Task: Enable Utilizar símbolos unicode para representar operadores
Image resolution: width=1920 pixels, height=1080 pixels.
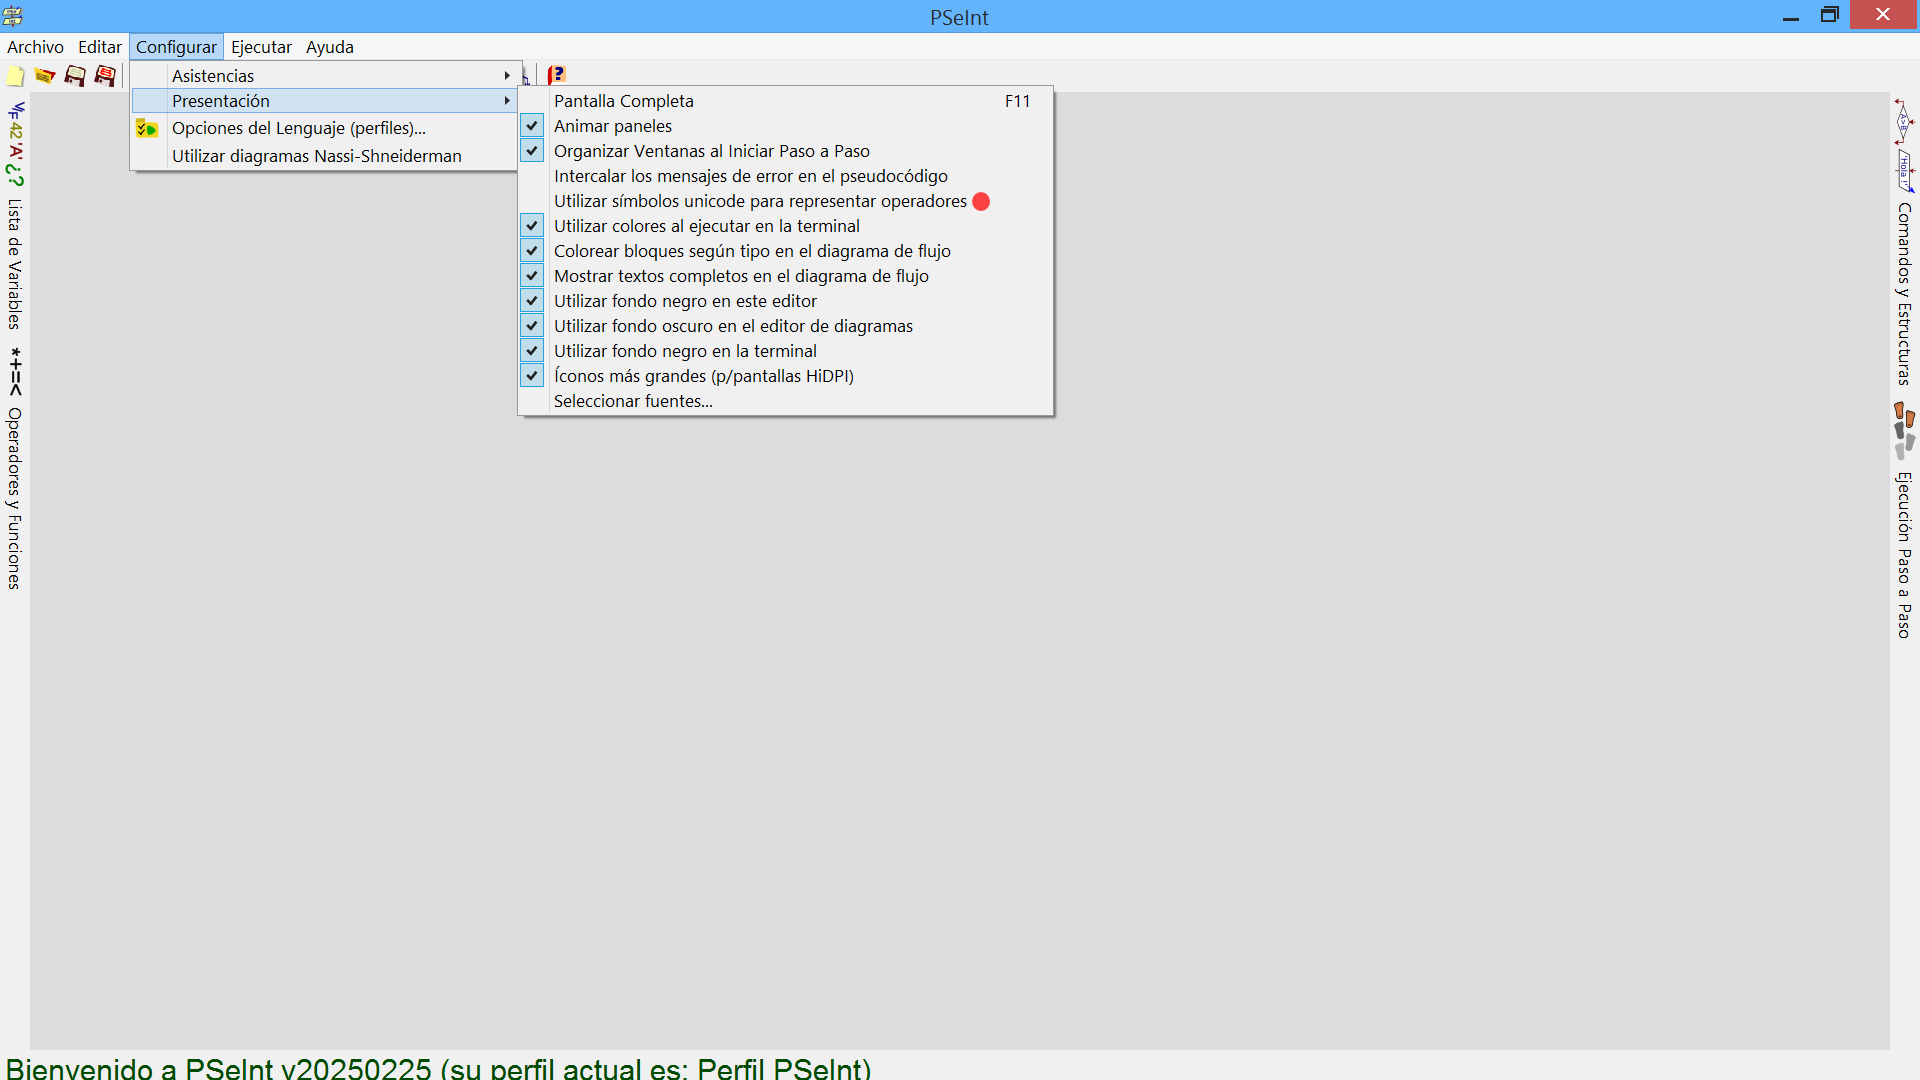Action: pos(760,201)
